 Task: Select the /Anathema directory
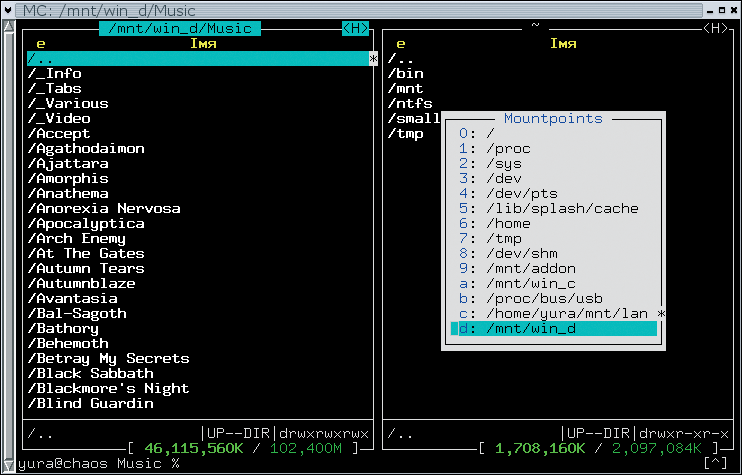pos(68,194)
